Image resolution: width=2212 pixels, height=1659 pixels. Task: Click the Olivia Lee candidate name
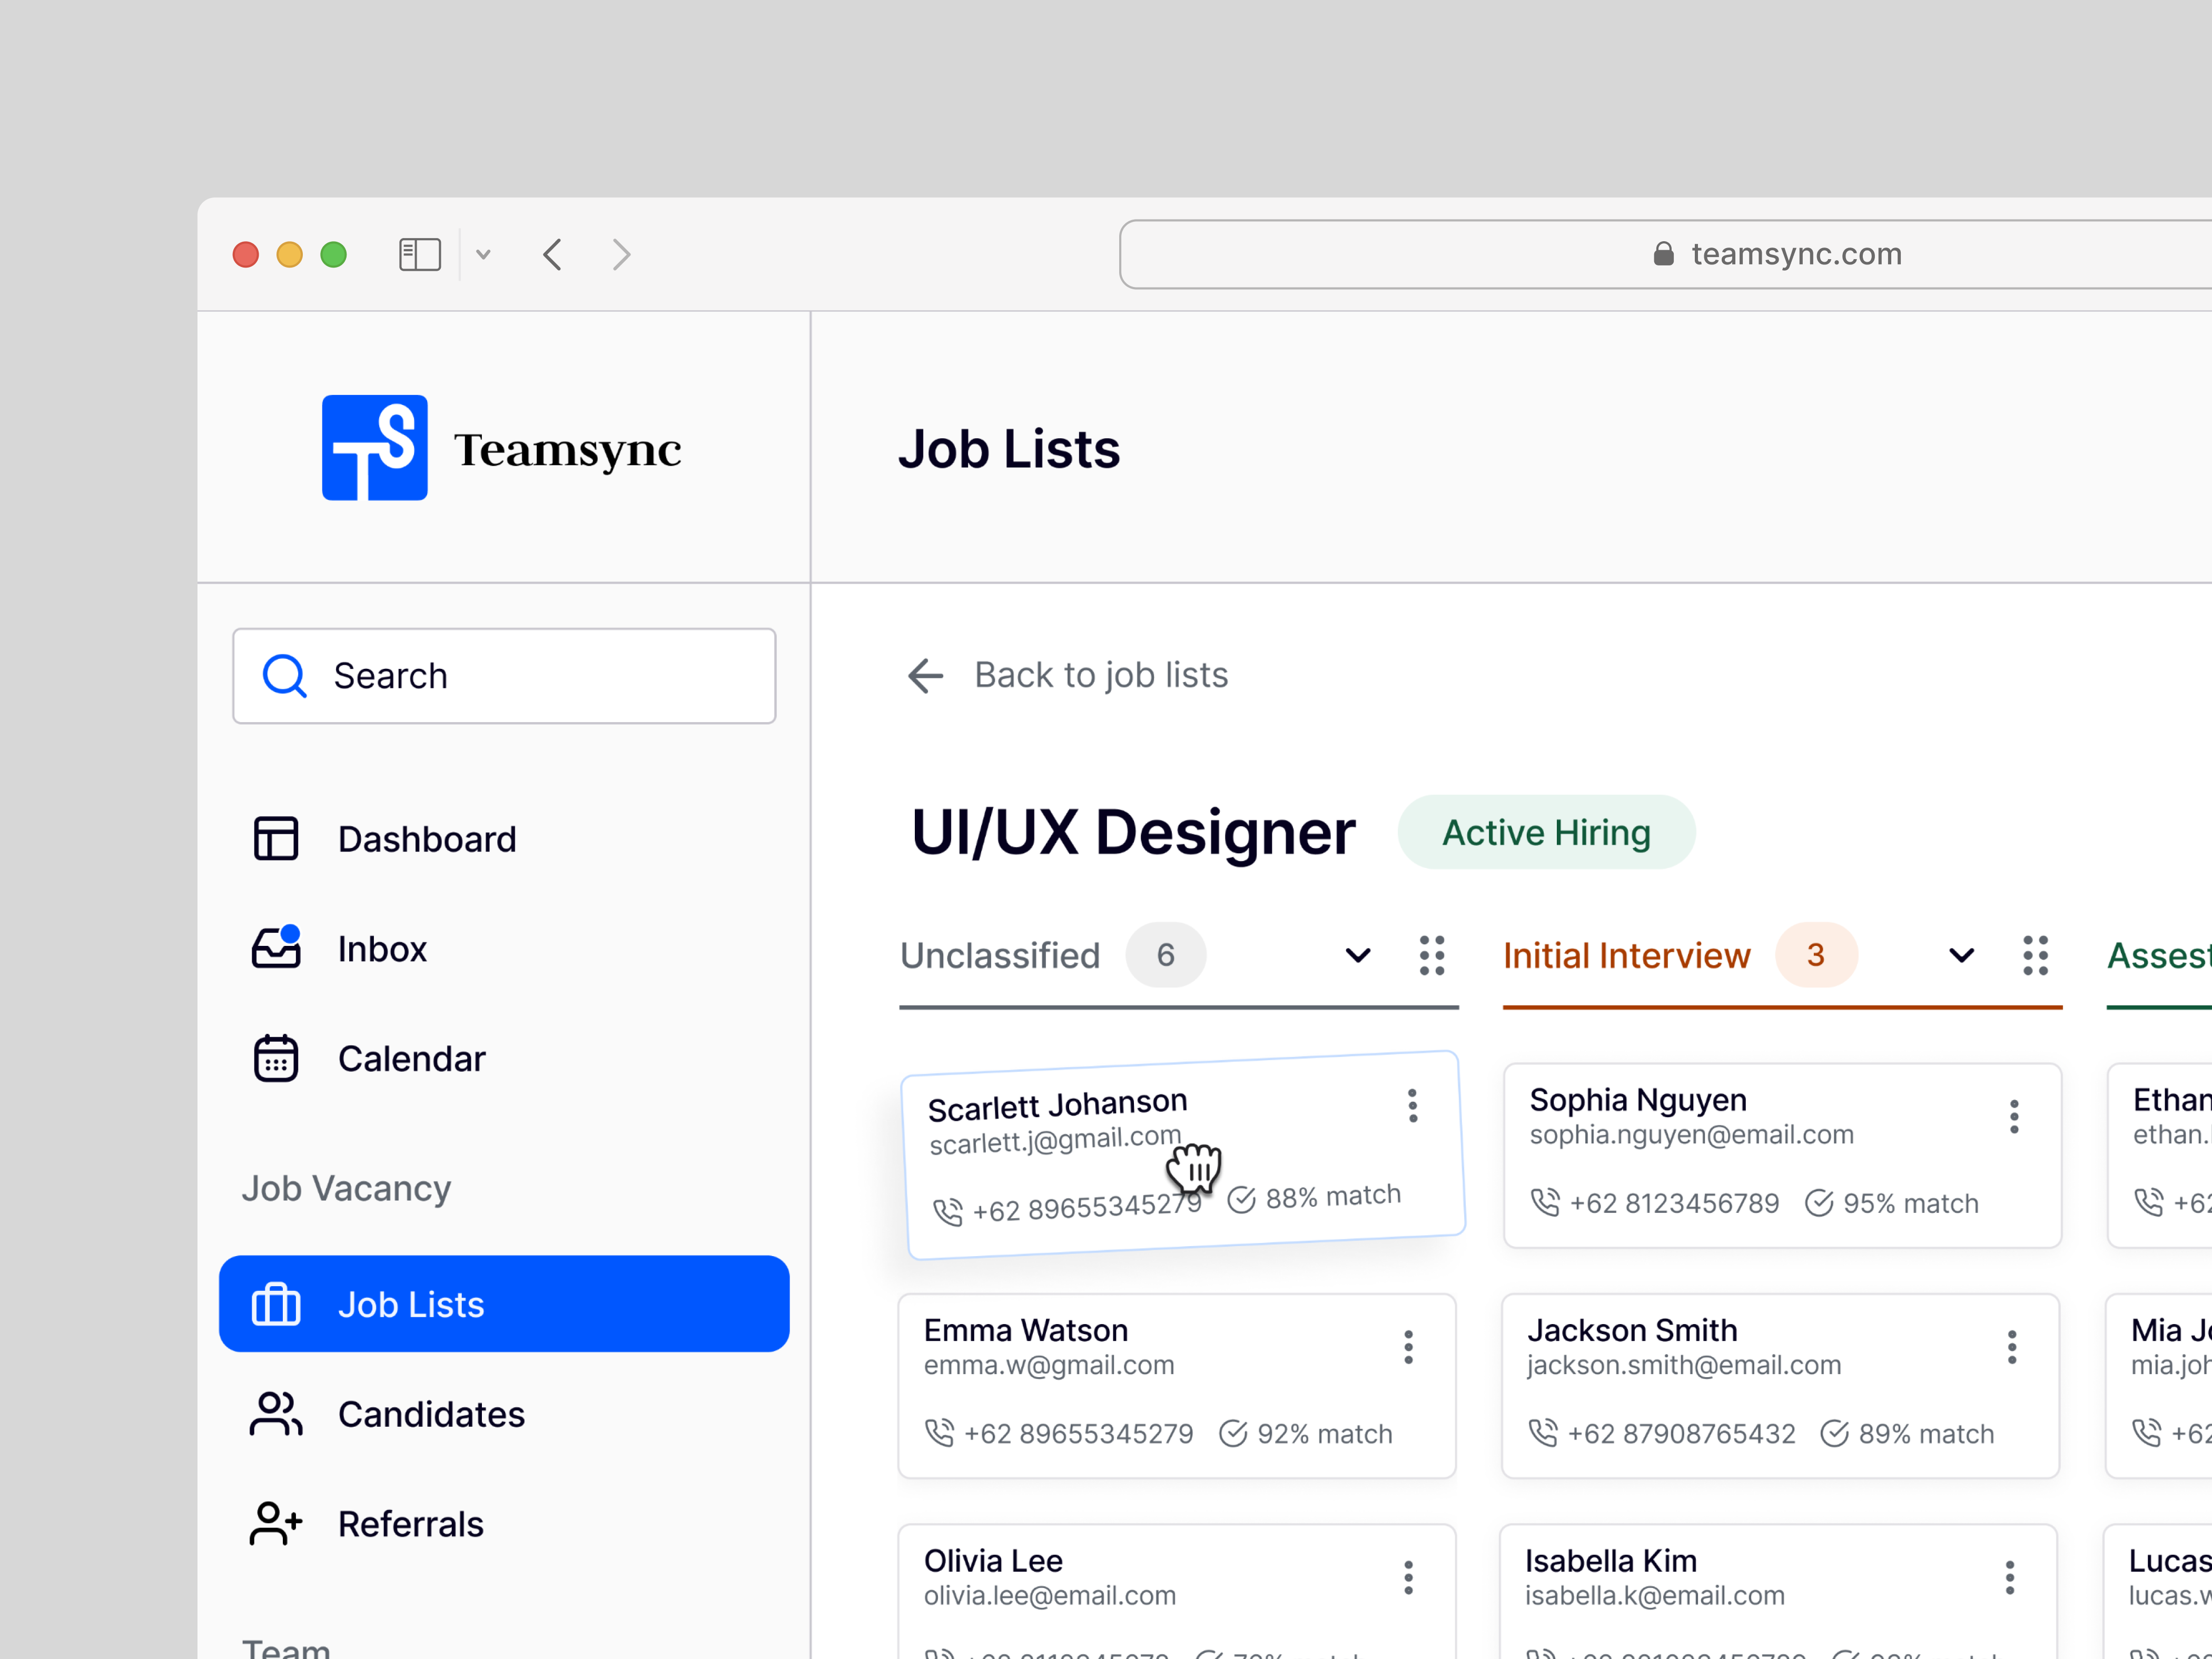click(x=993, y=1561)
